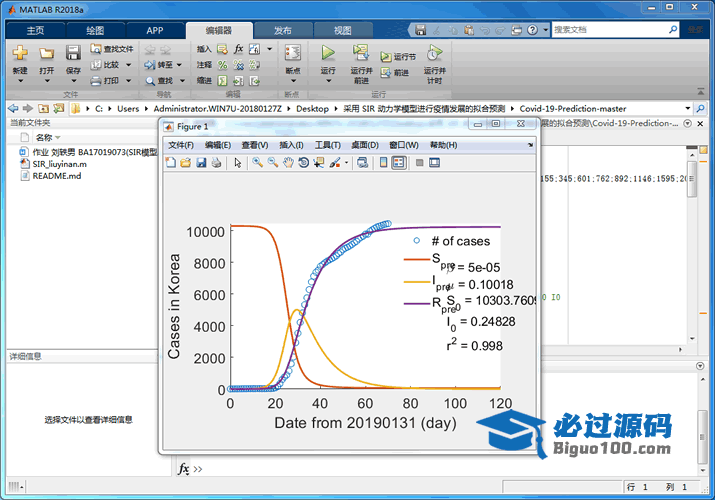
Task: Toggle the Zoom Out tool in Figure 1
Action: (x=273, y=163)
